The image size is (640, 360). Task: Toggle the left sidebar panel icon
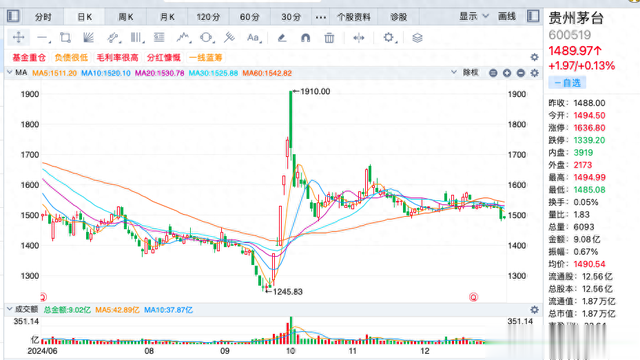[x=13, y=16]
